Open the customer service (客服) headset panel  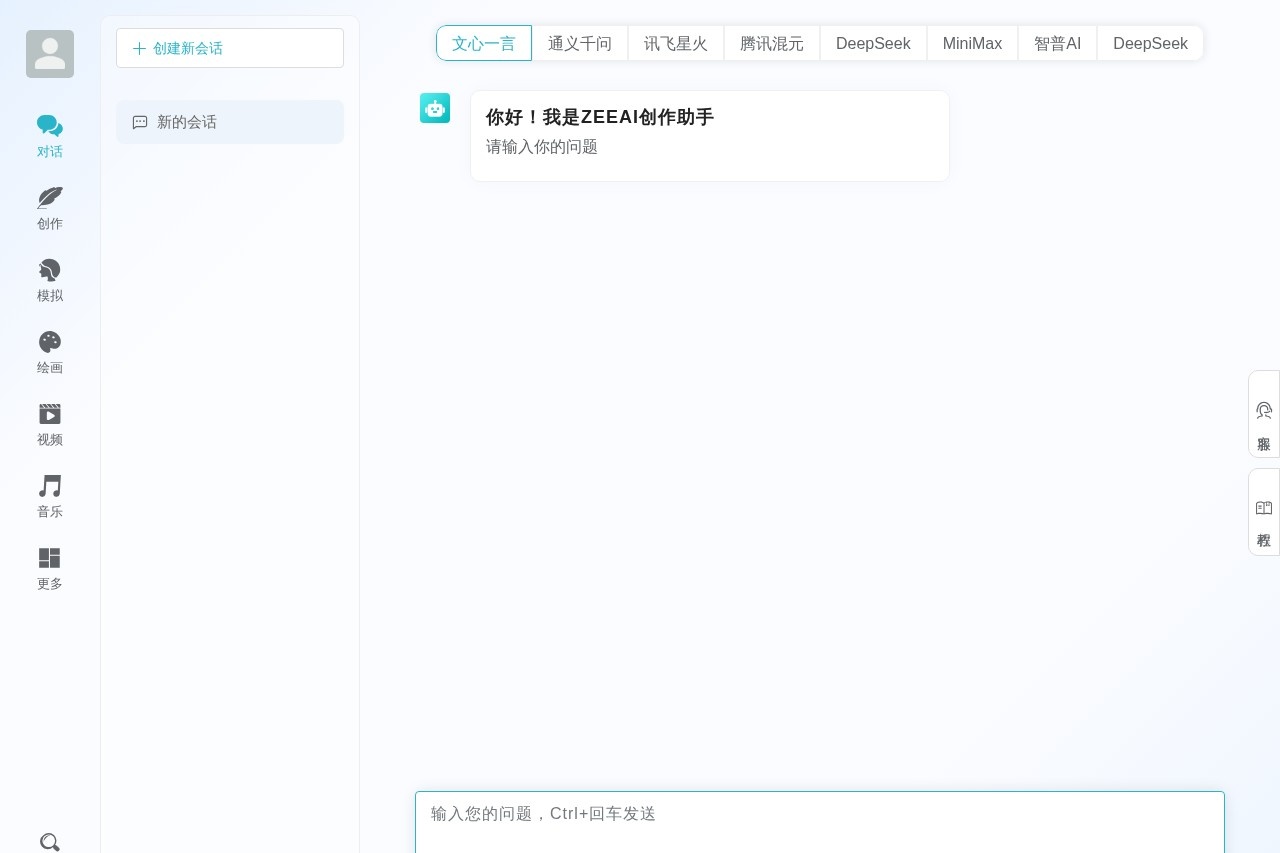(1264, 414)
